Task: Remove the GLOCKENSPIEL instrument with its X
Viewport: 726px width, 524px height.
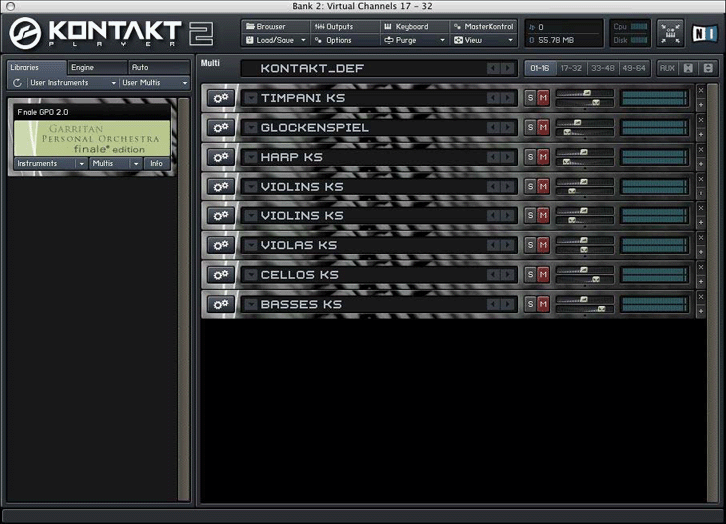Action: pyautogui.click(x=701, y=120)
